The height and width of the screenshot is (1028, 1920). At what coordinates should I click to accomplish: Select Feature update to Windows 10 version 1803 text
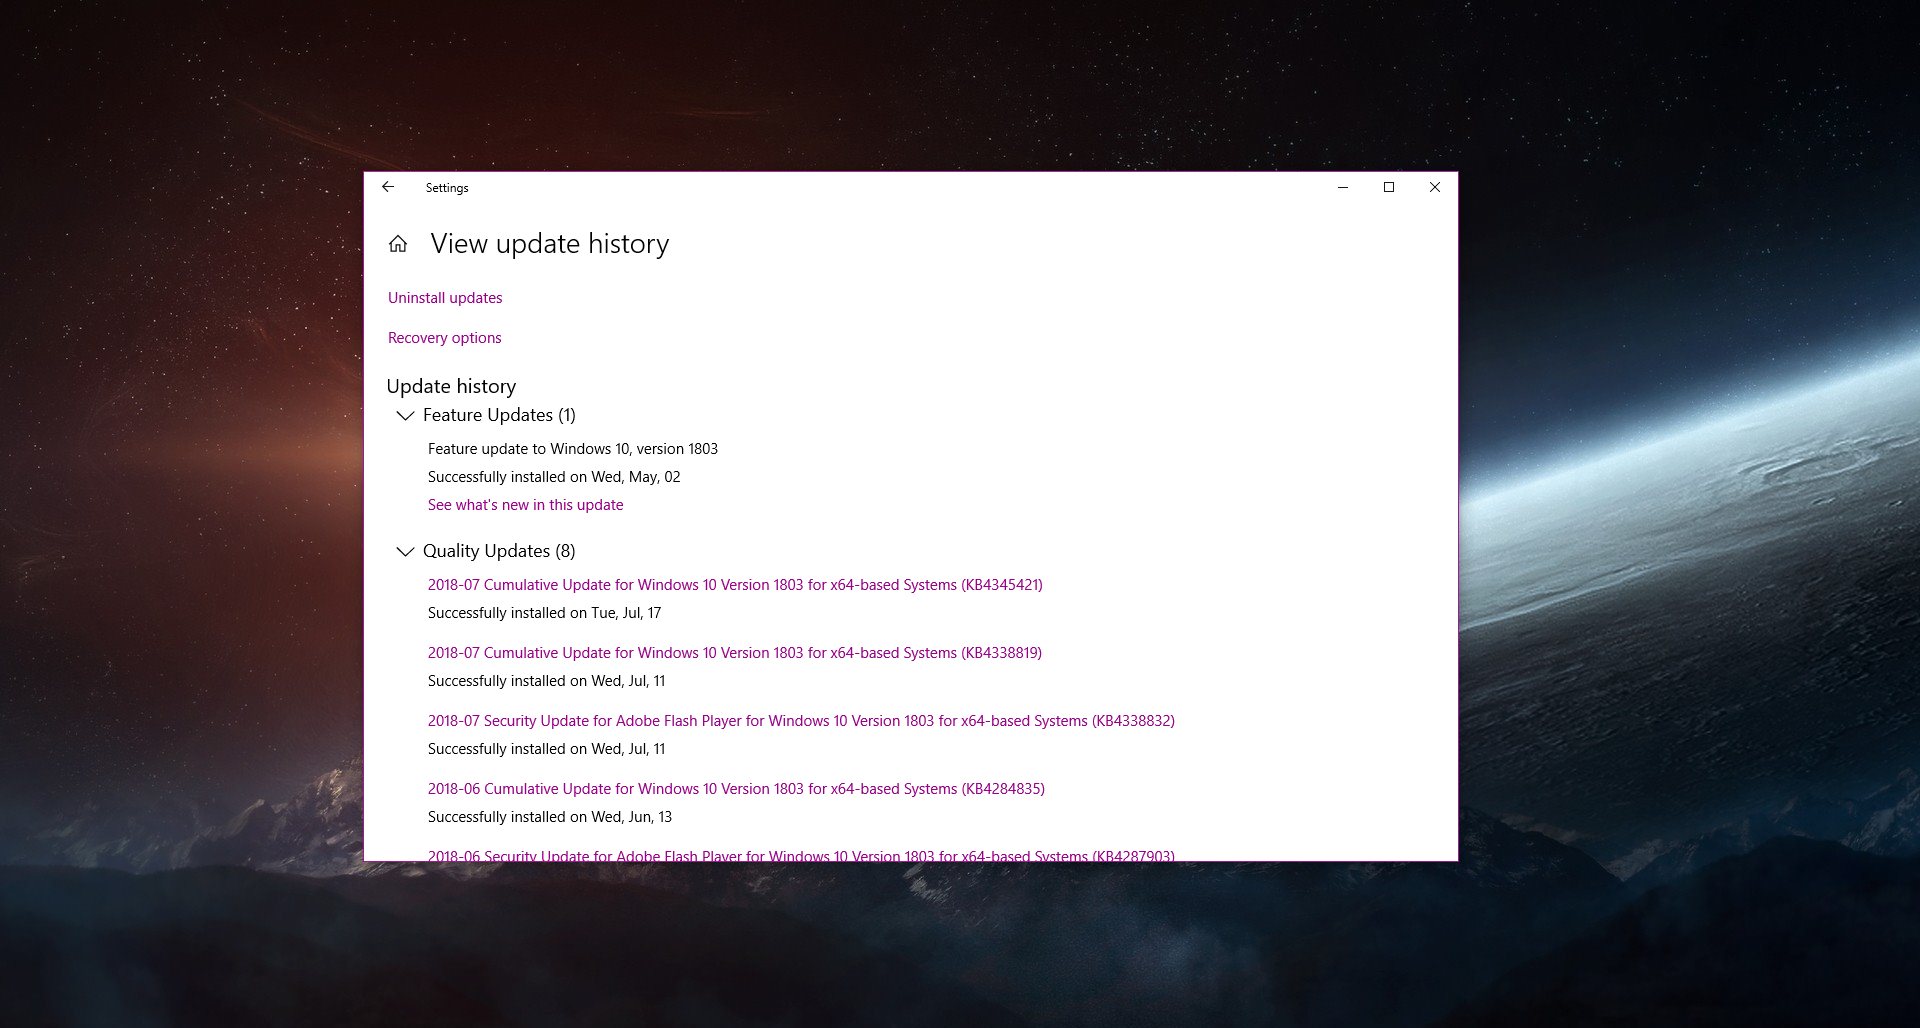click(x=573, y=449)
